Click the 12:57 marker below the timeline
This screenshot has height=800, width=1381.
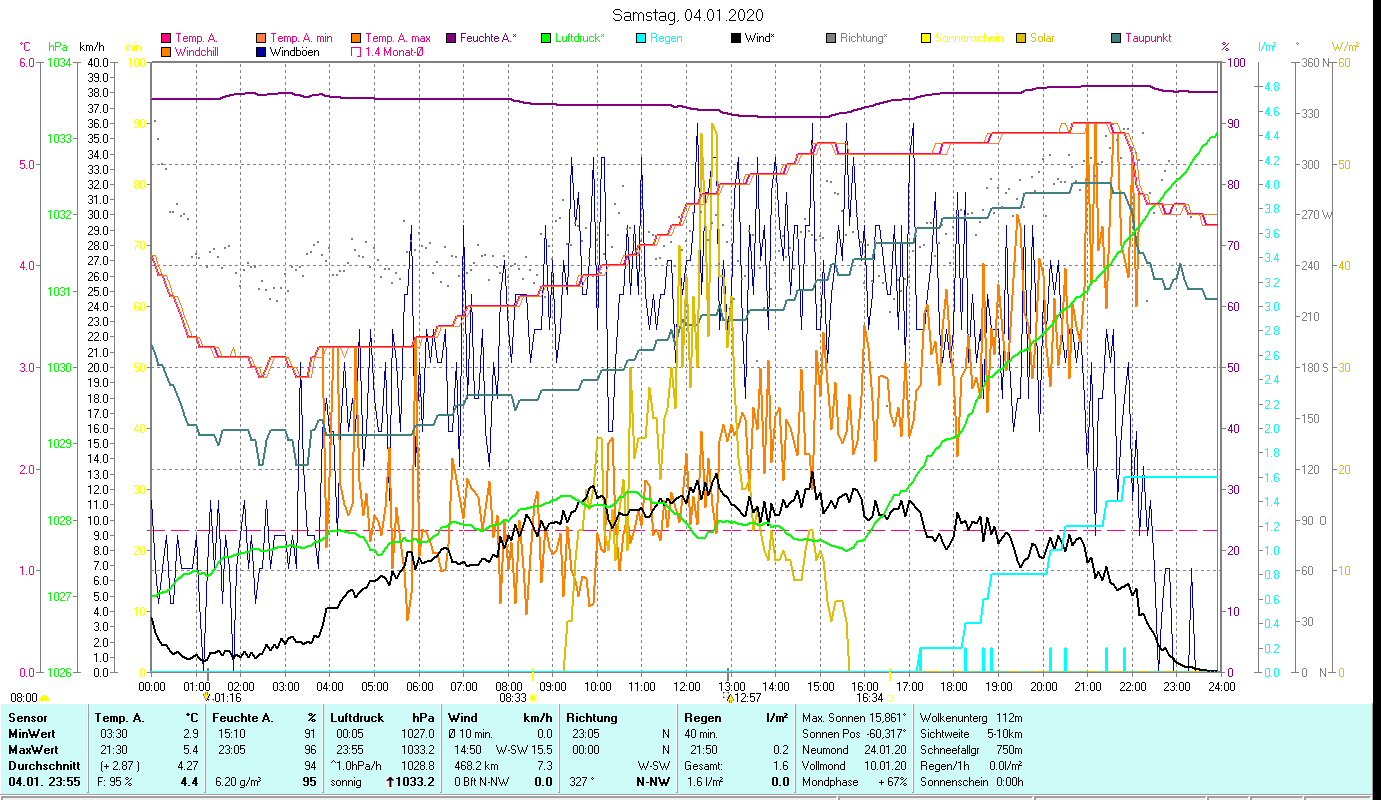pos(746,698)
